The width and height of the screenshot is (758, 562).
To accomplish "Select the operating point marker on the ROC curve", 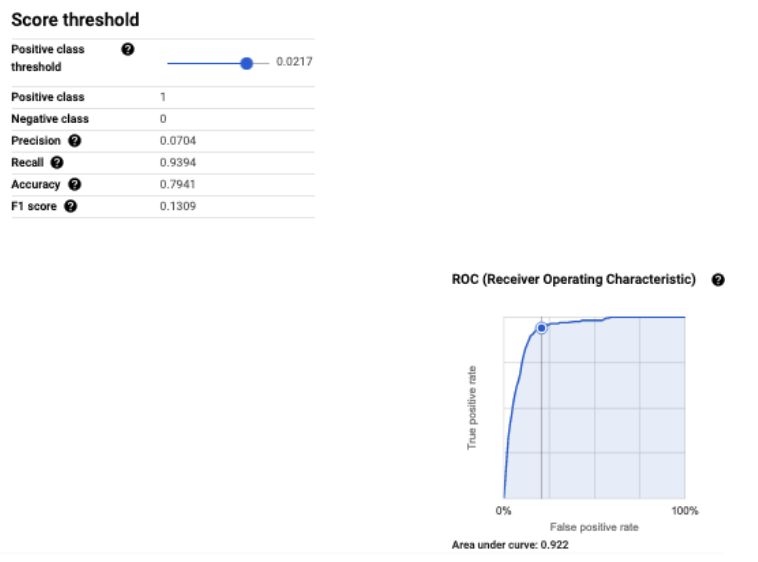I will 541,327.
